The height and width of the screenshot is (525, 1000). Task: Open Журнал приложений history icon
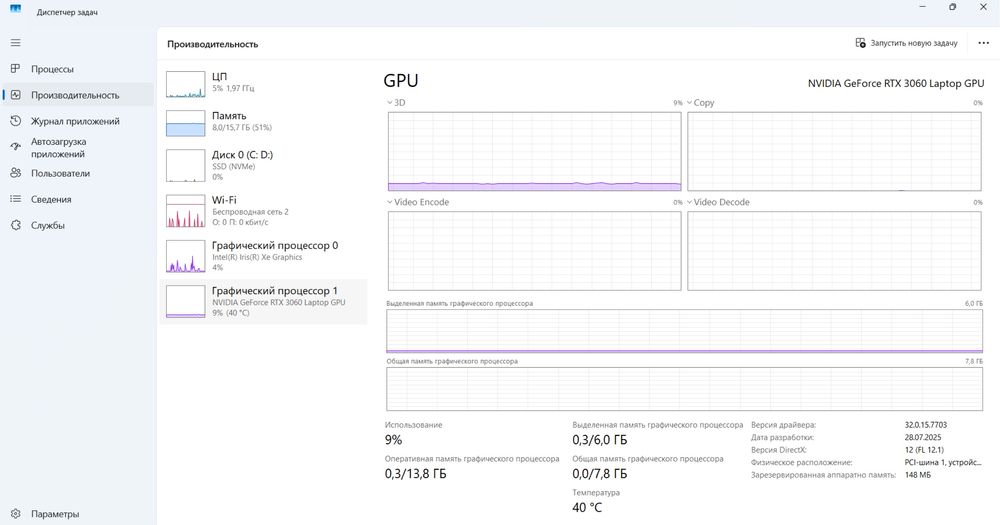tap(15, 121)
